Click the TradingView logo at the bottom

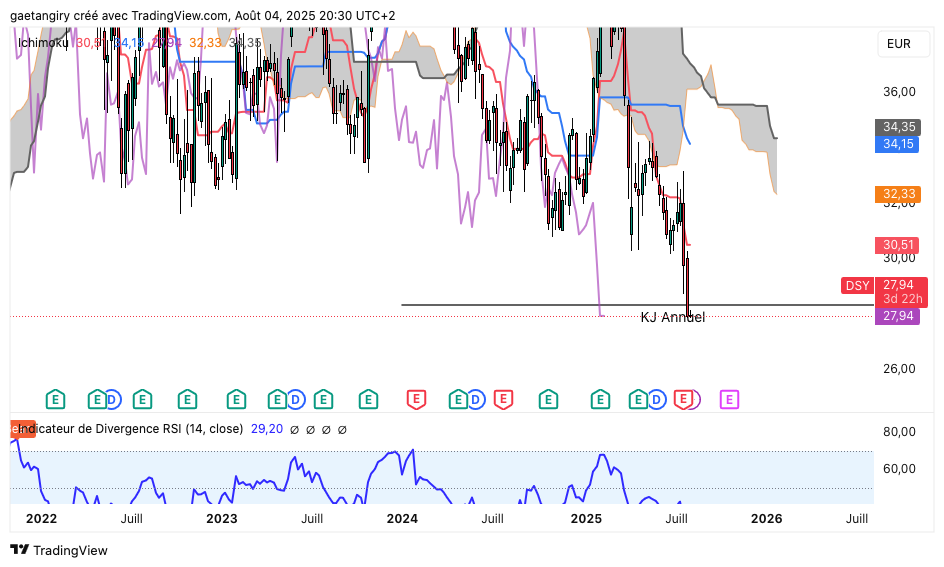click(x=59, y=550)
